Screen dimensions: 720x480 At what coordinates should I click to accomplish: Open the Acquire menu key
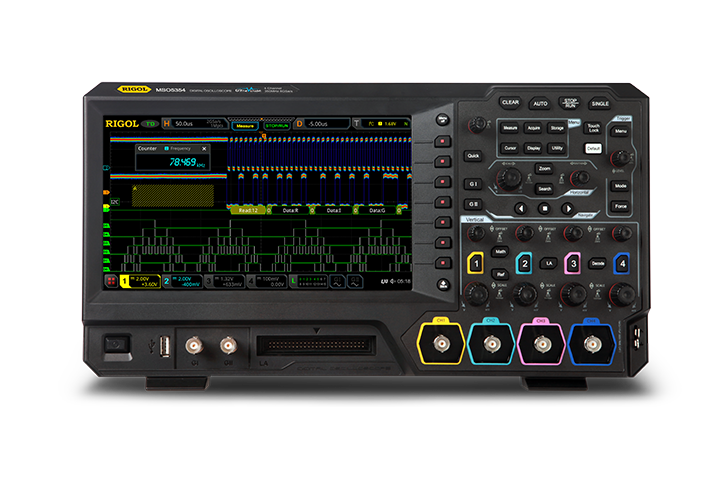[x=534, y=128]
